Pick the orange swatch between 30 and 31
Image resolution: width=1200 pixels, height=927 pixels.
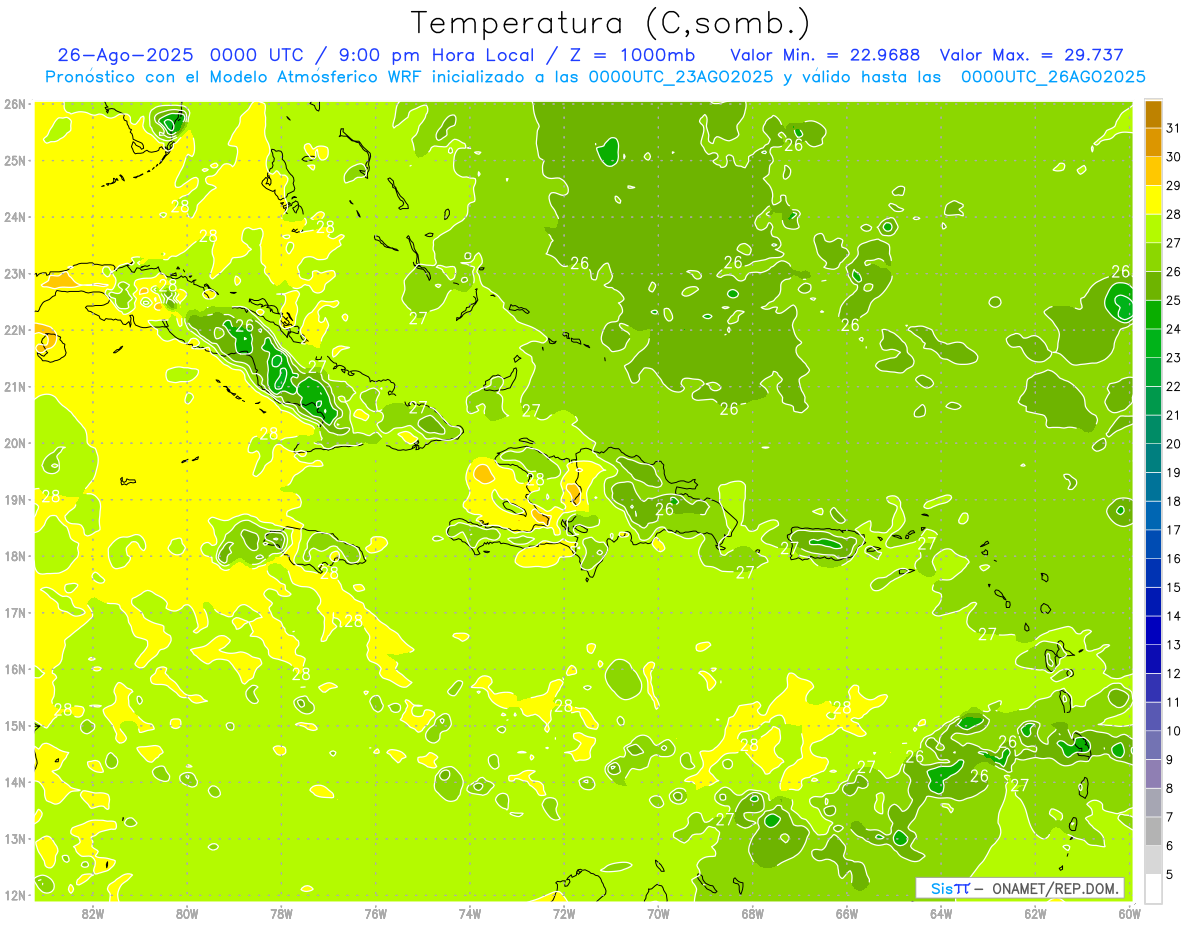[x=1153, y=143]
